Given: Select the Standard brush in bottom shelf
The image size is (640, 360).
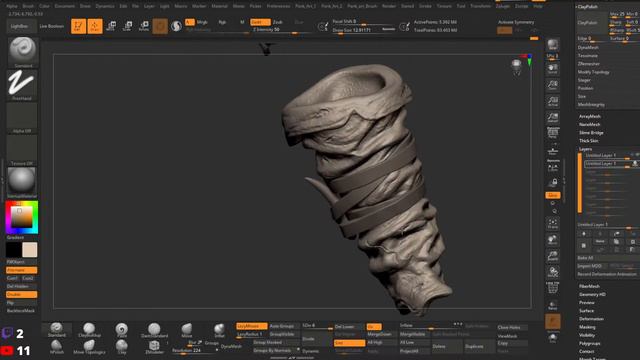Looking at the screenshot, I should point(57,330).
